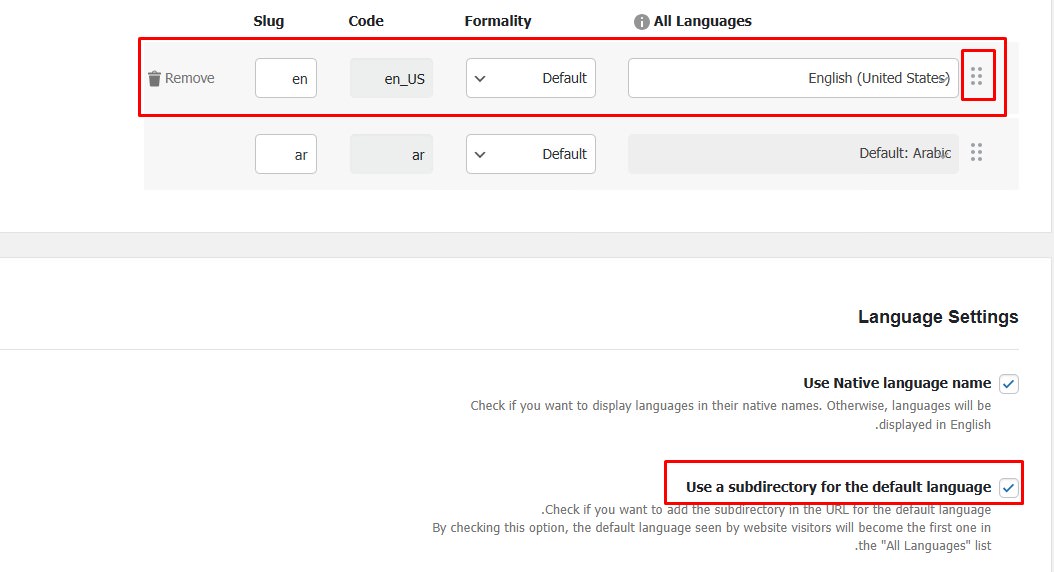Click the info icon beside All Languages

point(642,22)
